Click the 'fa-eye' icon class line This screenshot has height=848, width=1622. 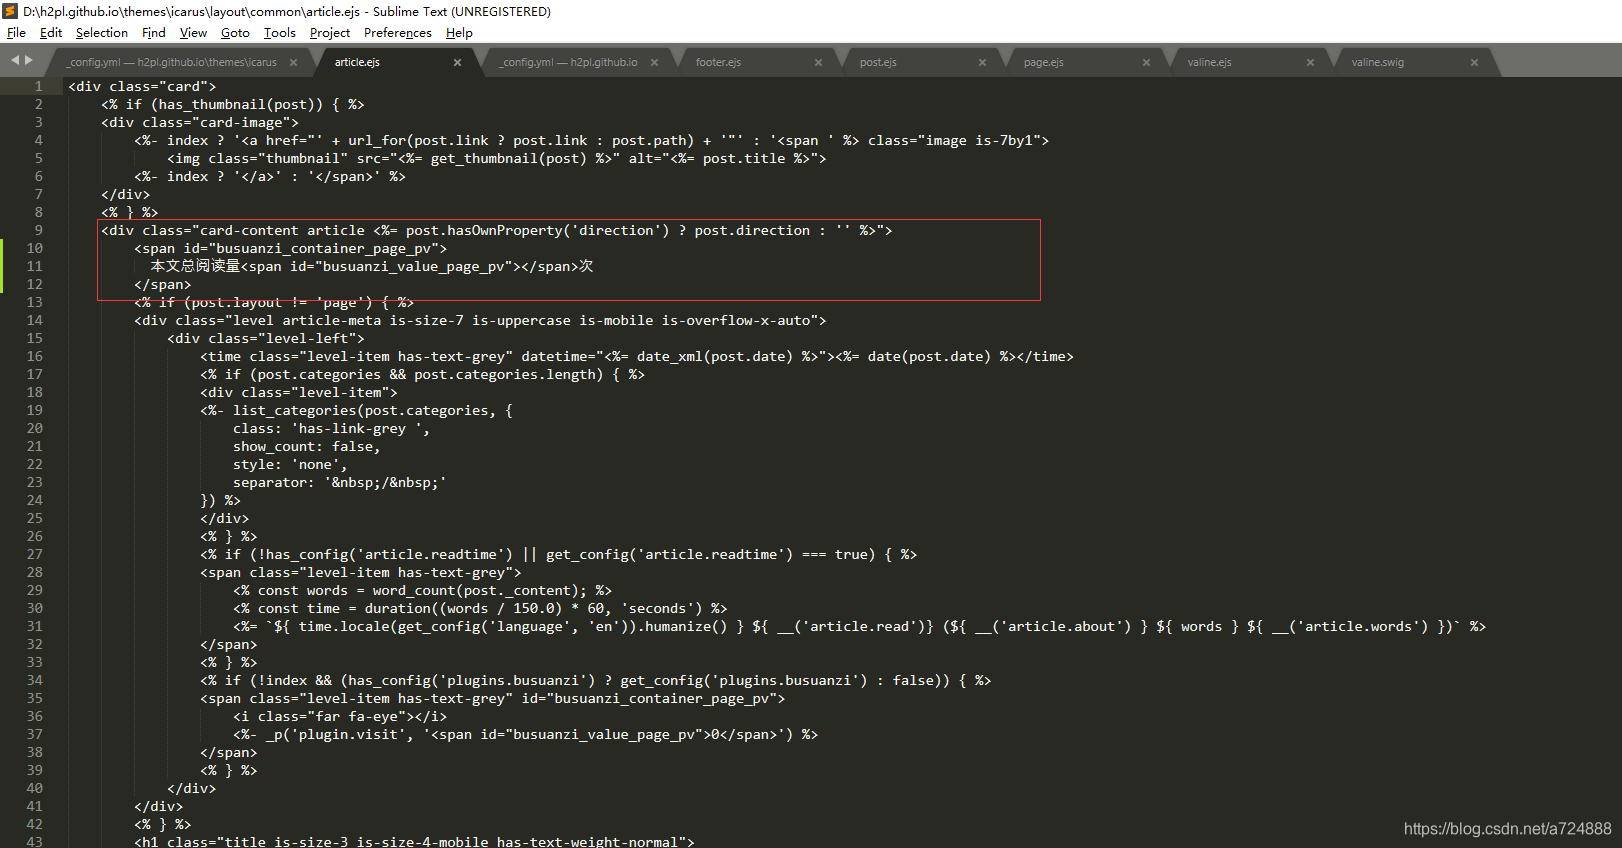pos(340,716)
